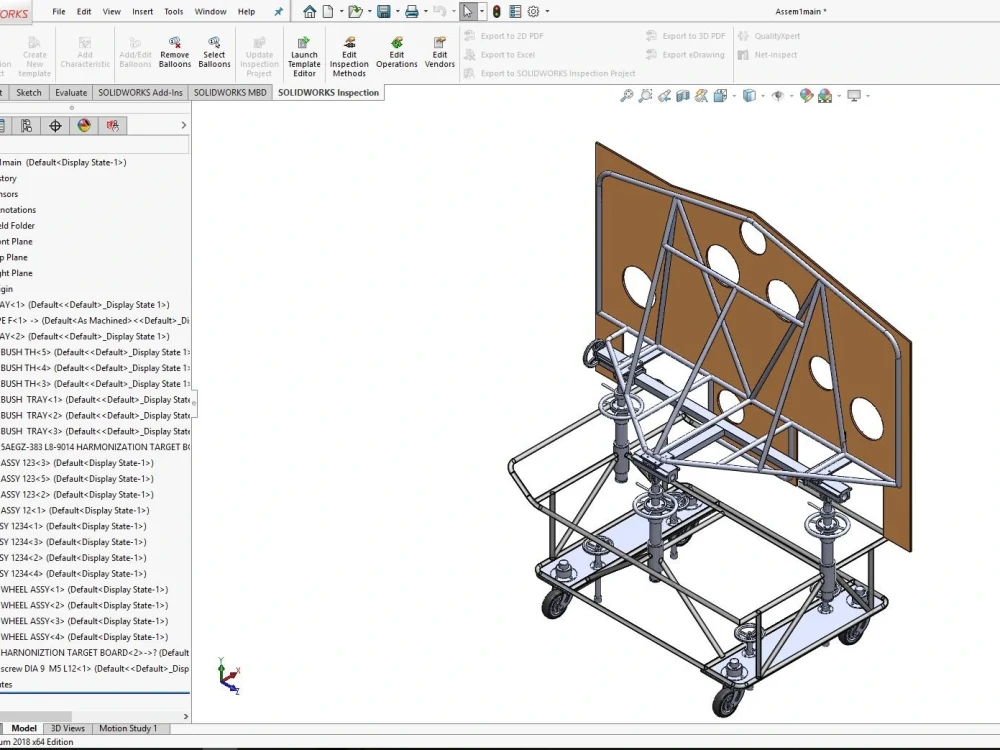Click the Section View icon
Image resolution: width=1000 pixels, height=750 pixels.
coord(682,96)
